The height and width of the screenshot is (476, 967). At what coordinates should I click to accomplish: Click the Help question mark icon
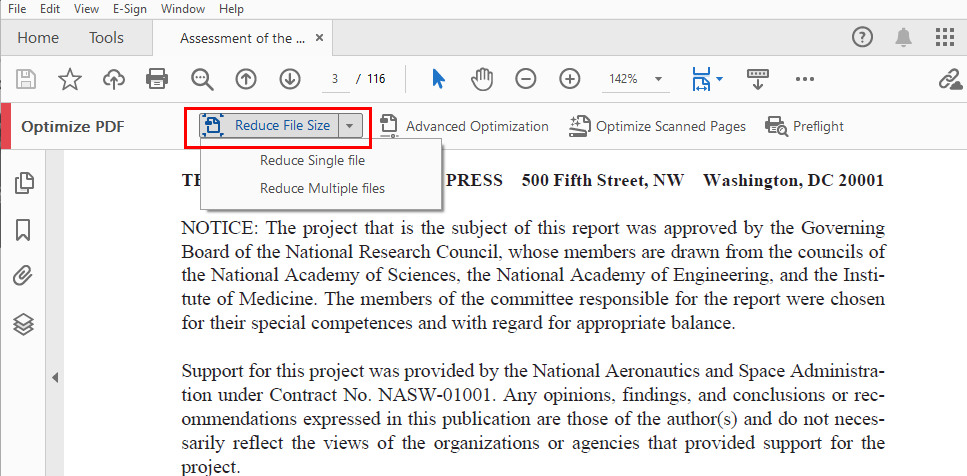click(862, 38)
